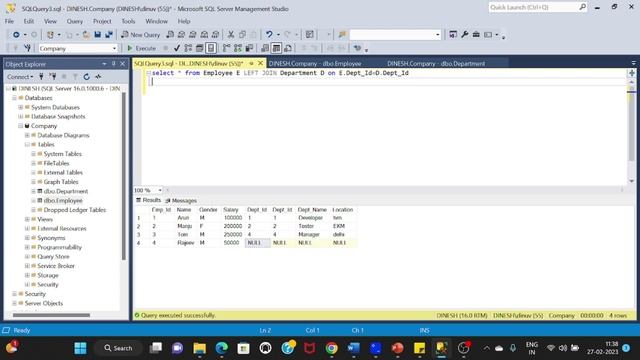
Task: Click the New Query toolbar button
Action: pyautogui.click(x=140, y=35)
